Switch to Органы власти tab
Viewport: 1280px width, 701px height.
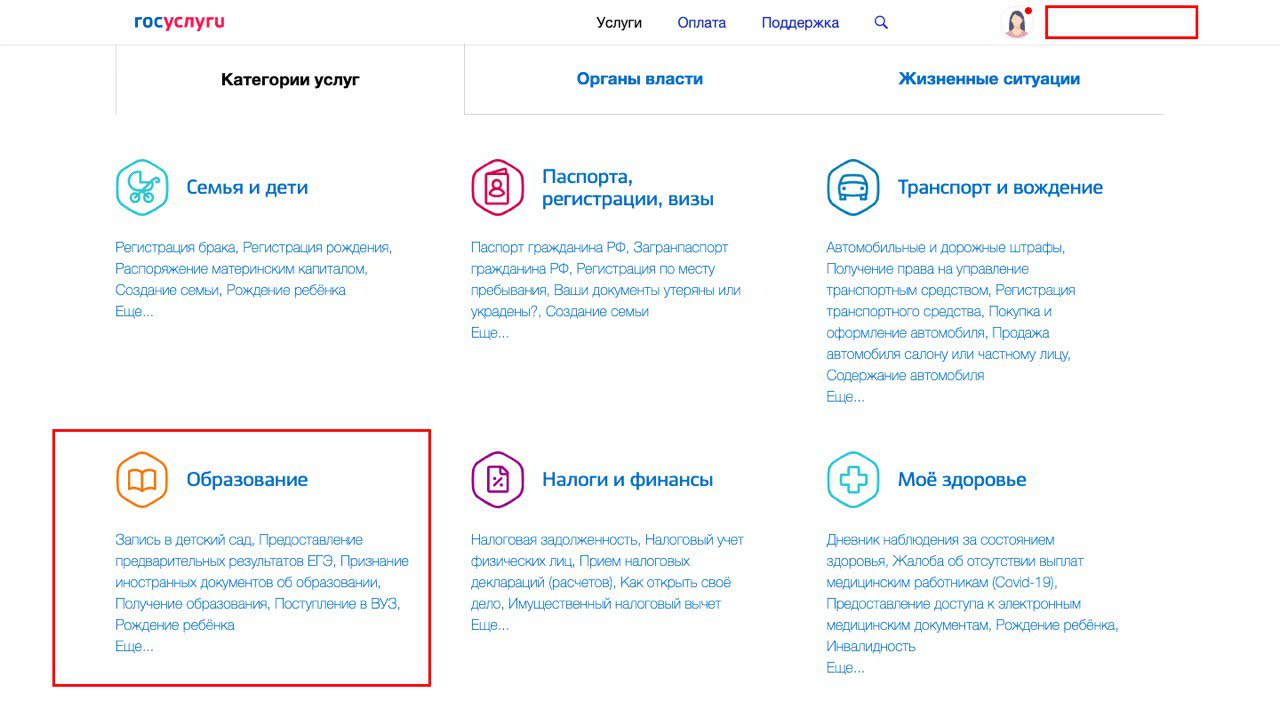tap(639, 79)
